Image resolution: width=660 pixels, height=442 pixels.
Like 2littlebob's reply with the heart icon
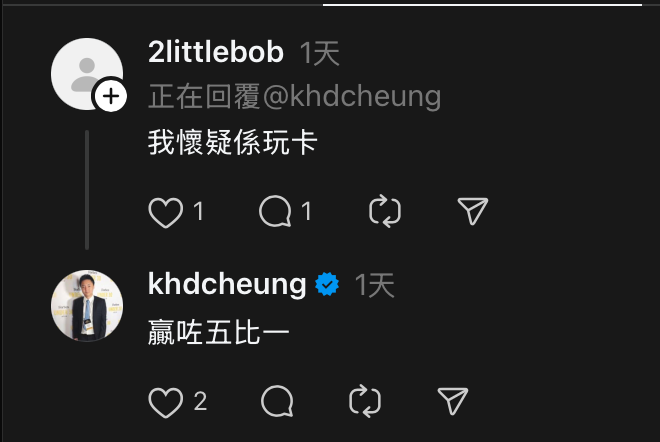(x=166, y=213)
